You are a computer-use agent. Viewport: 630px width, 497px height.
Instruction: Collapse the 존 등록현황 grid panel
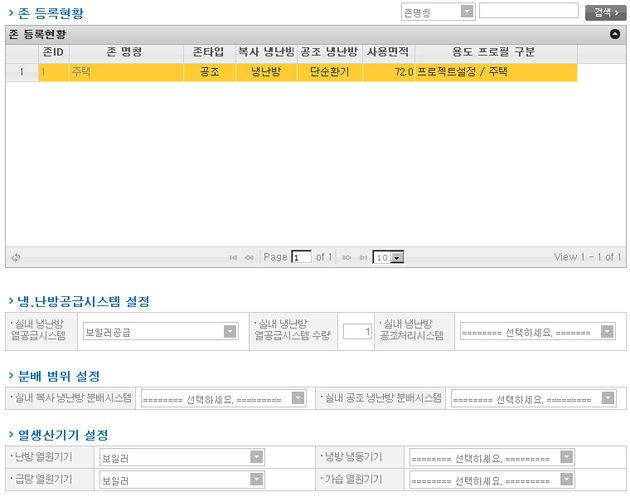pyautogui.click(x=614, y=33)
